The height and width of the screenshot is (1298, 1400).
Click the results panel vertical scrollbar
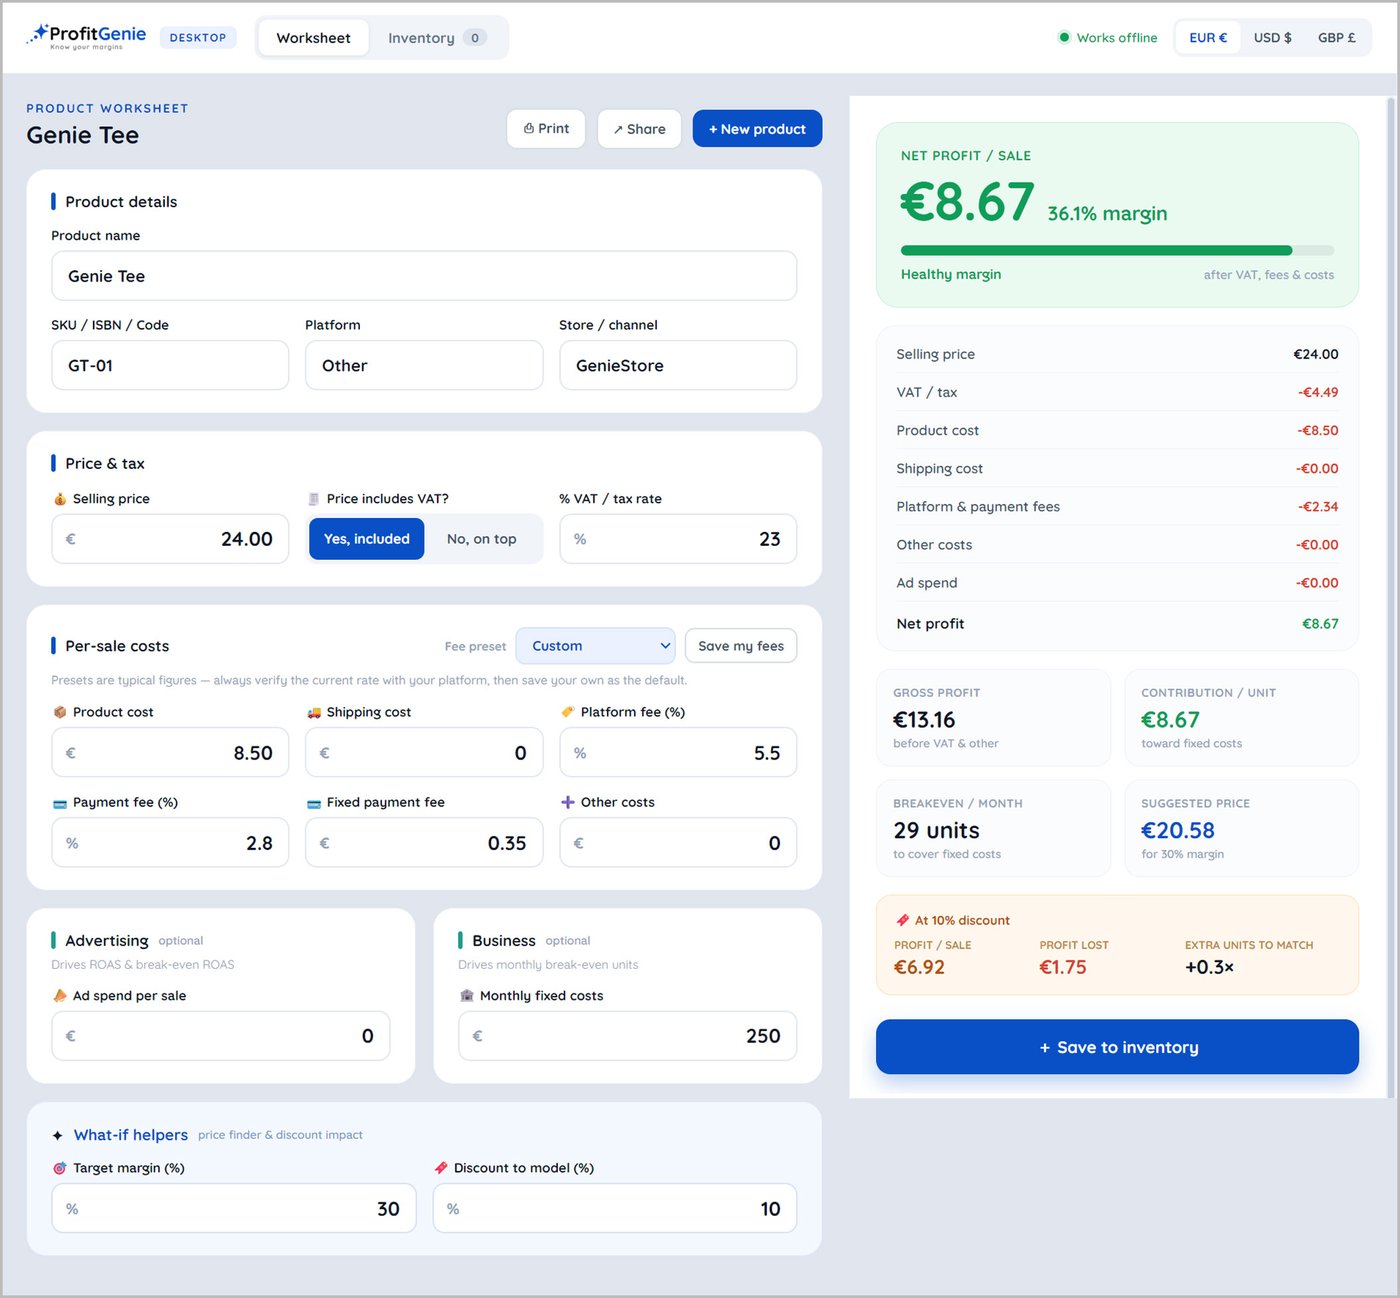1391,596
